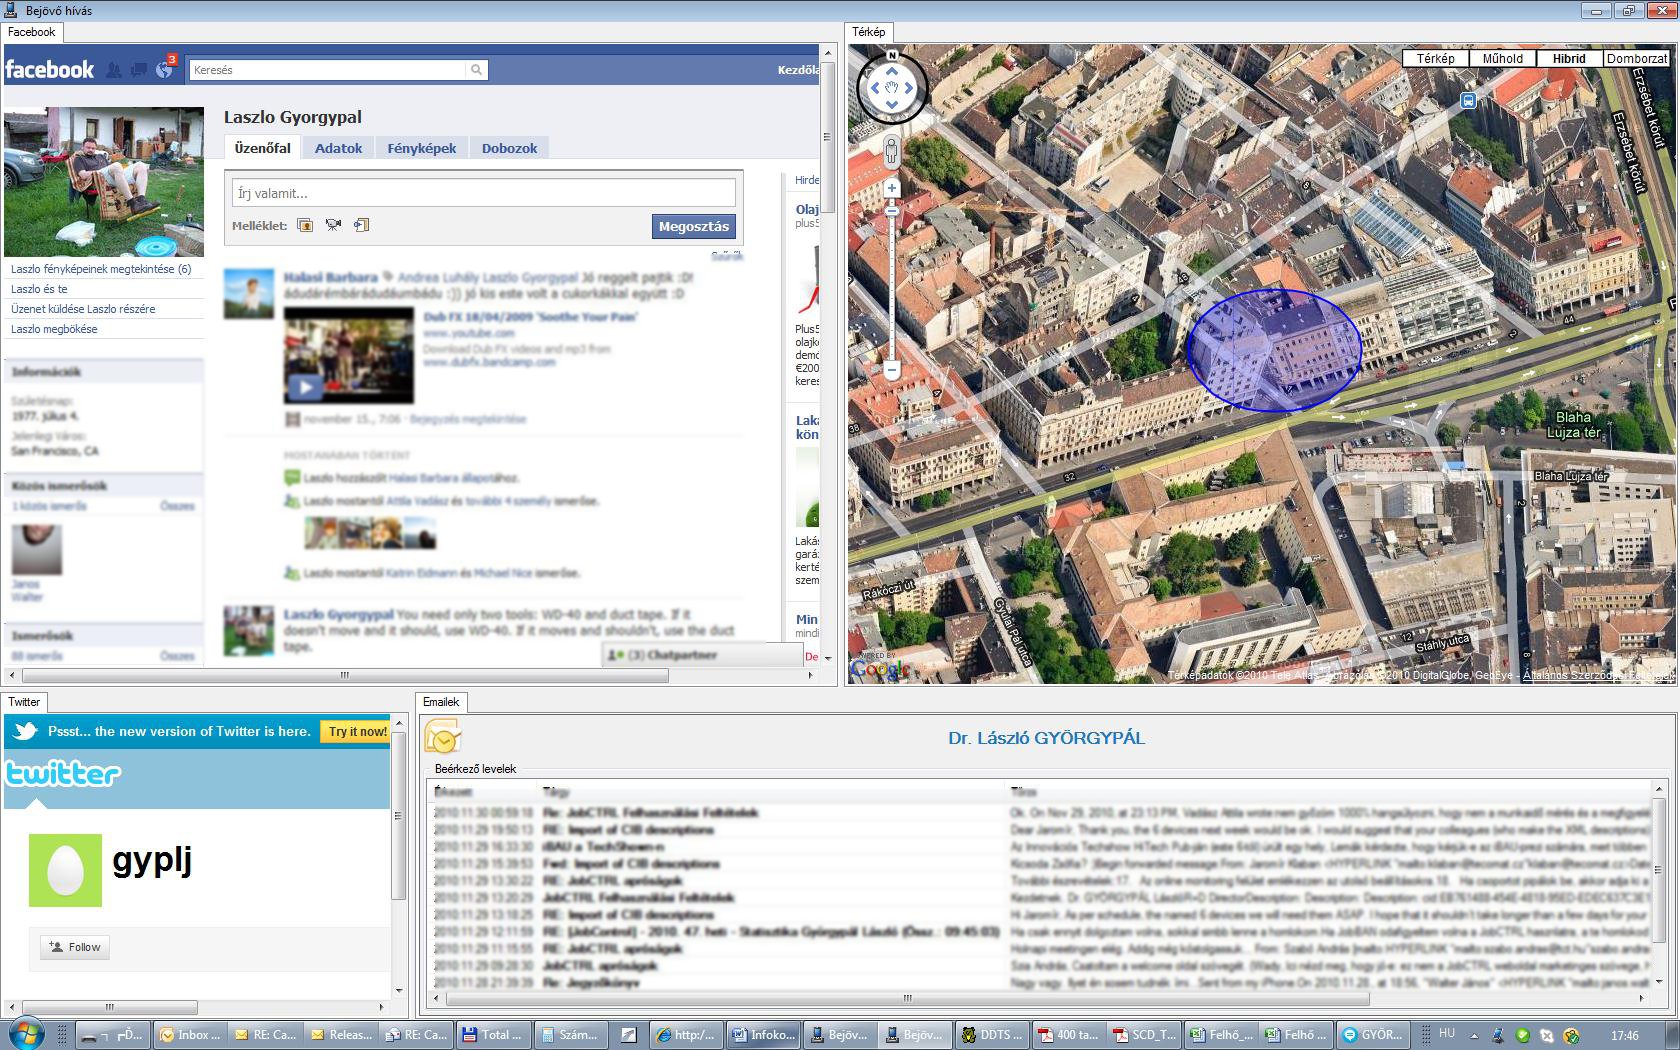Focus the Írj valamit... status box
This screenshot has width=1680, height=1050.
tap(484, 193)
